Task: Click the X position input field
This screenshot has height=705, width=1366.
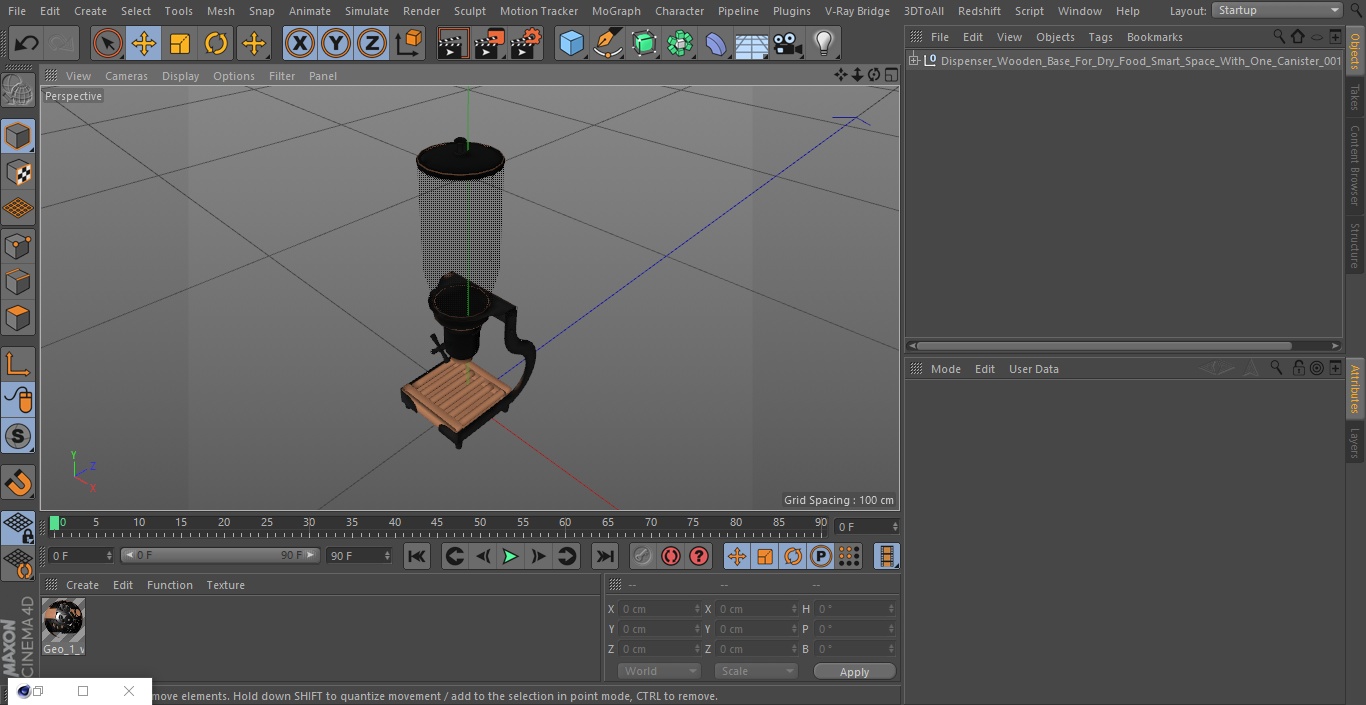Action: coord(659,609)
